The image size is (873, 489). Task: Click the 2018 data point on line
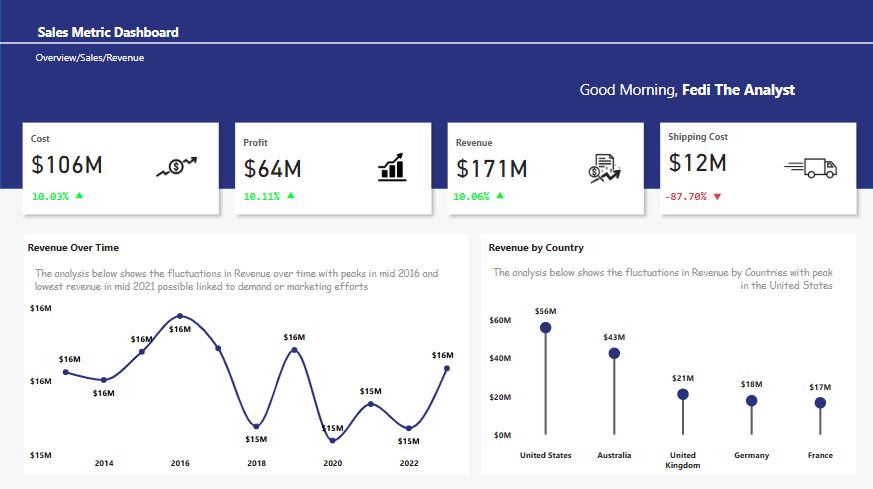click(x=256, y=426)
